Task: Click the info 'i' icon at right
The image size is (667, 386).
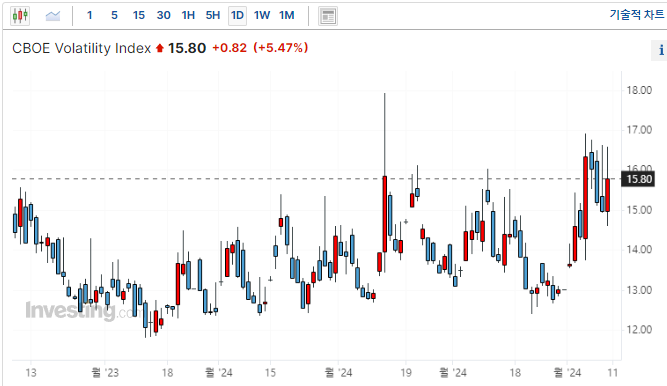Action: 661,50
